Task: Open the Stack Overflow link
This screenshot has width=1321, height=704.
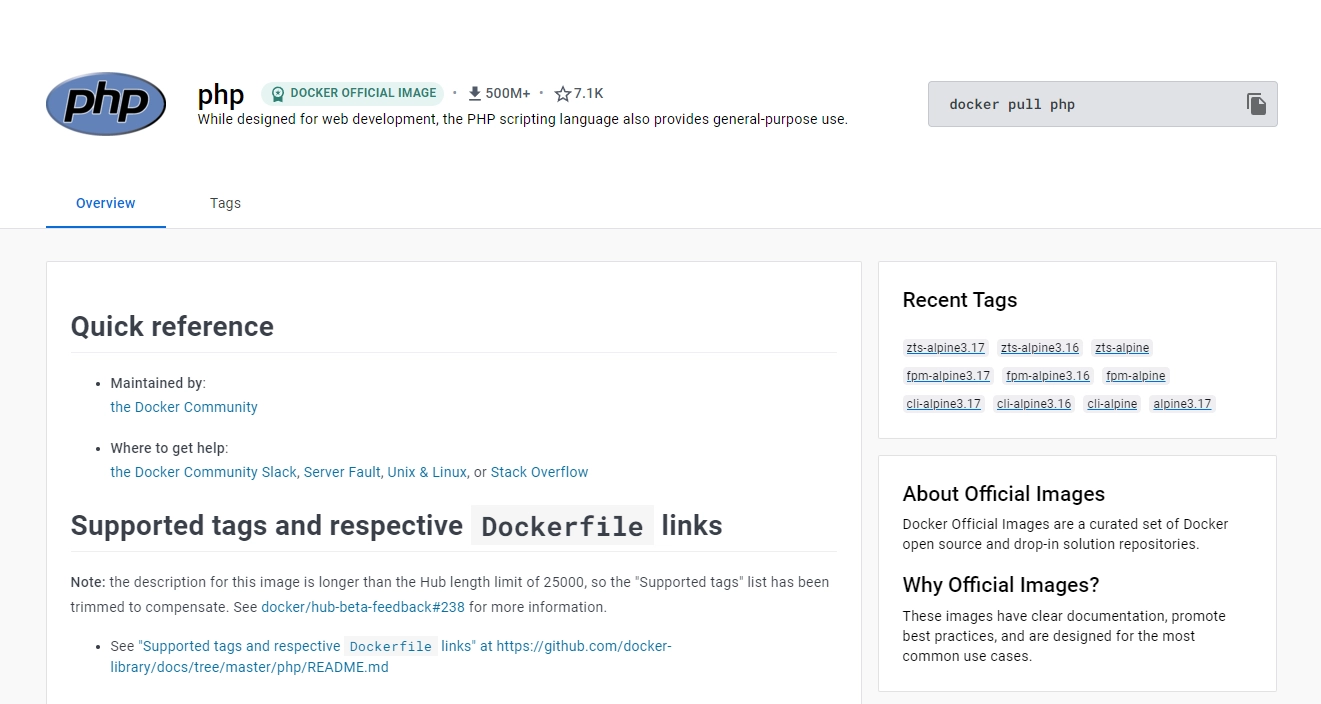Action: point(540,472)
